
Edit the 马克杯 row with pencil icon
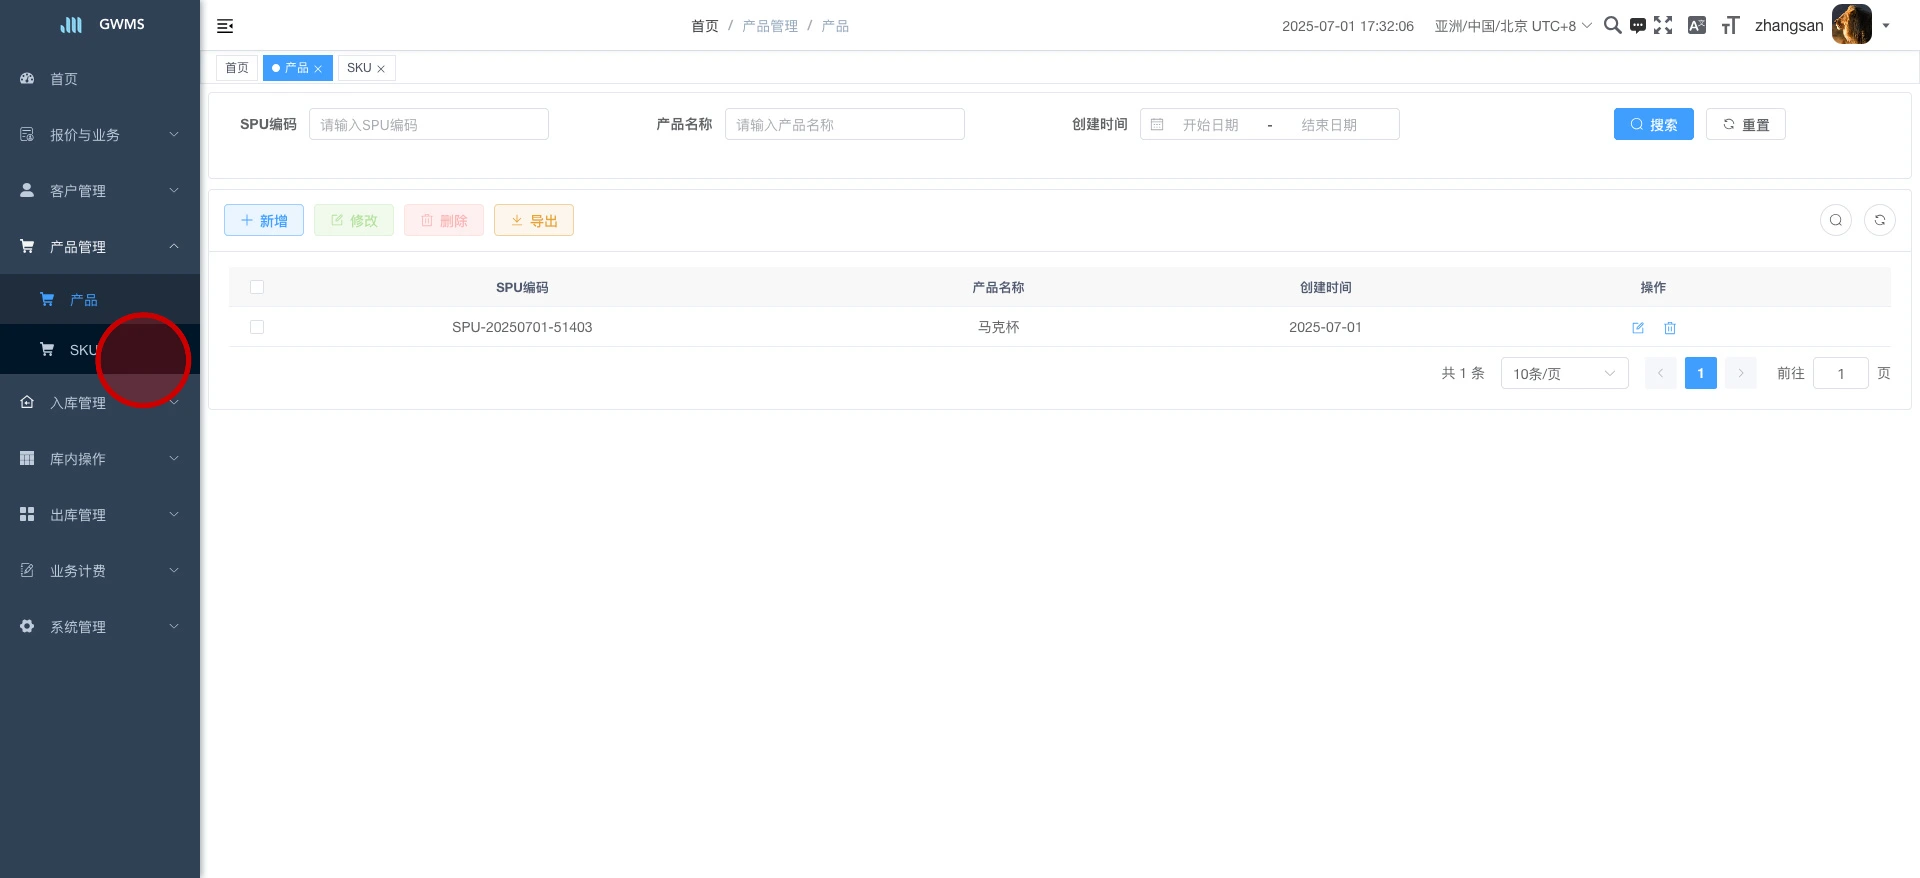(x=1638, y=328)
